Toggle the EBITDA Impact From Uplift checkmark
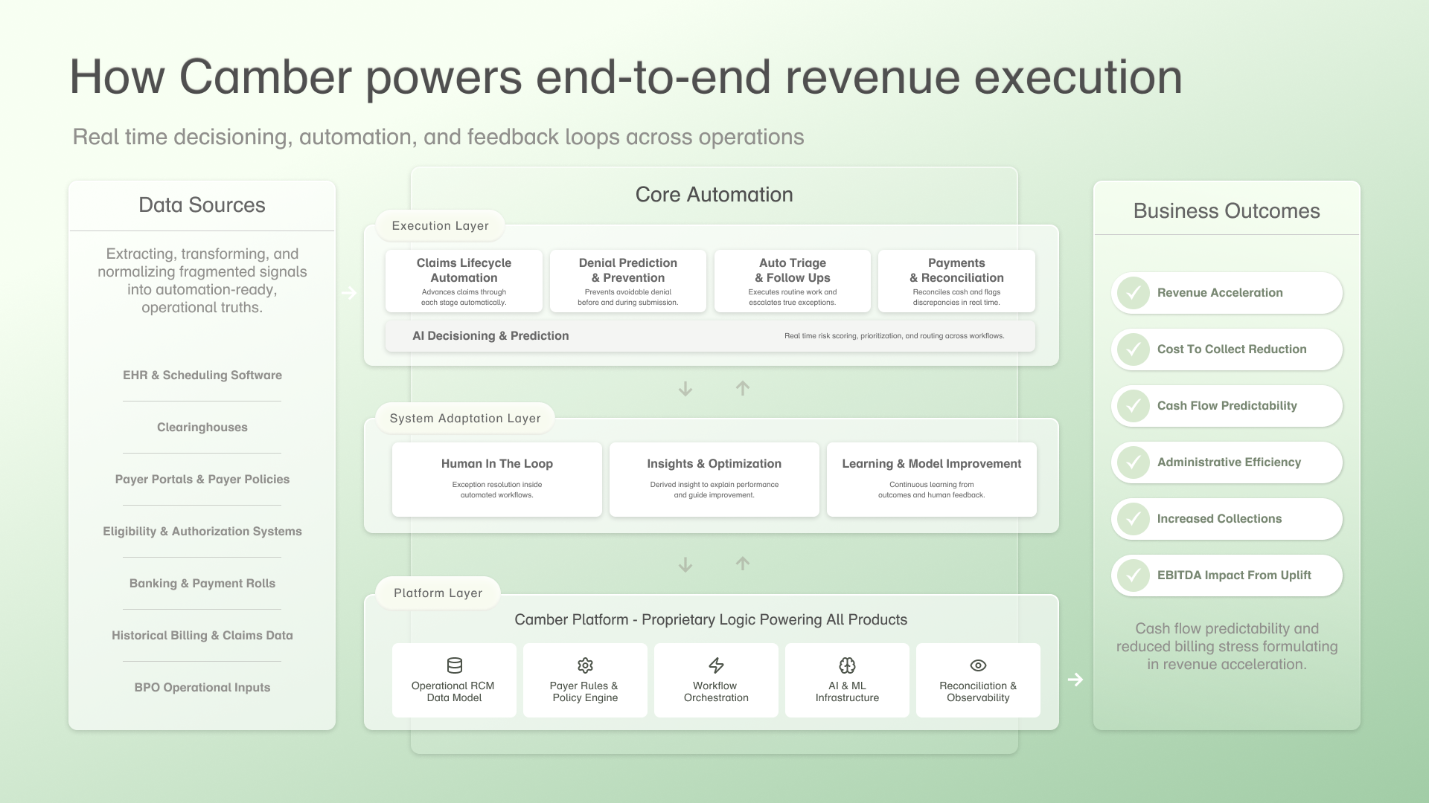 1133,575
